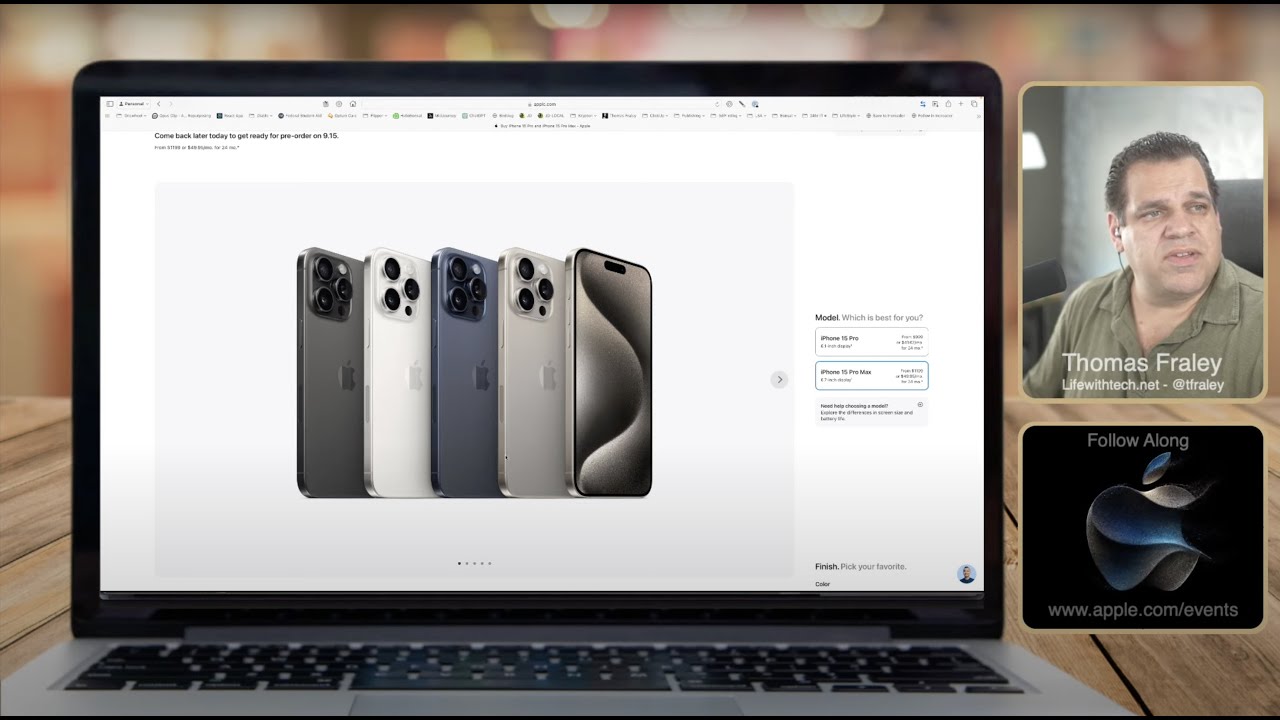Select the last gallery pagination dot
Image resolution: width=1280 pixels, height=720 pixels.
point(490,563)
